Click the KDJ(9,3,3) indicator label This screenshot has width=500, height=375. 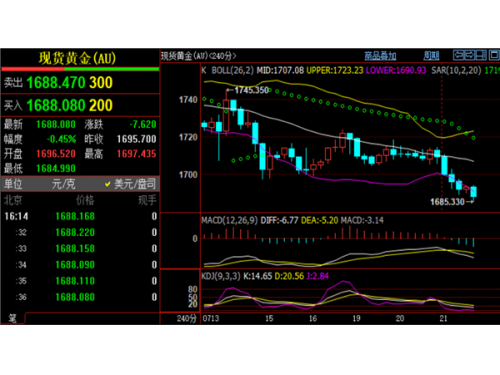[x=221, y=276]
